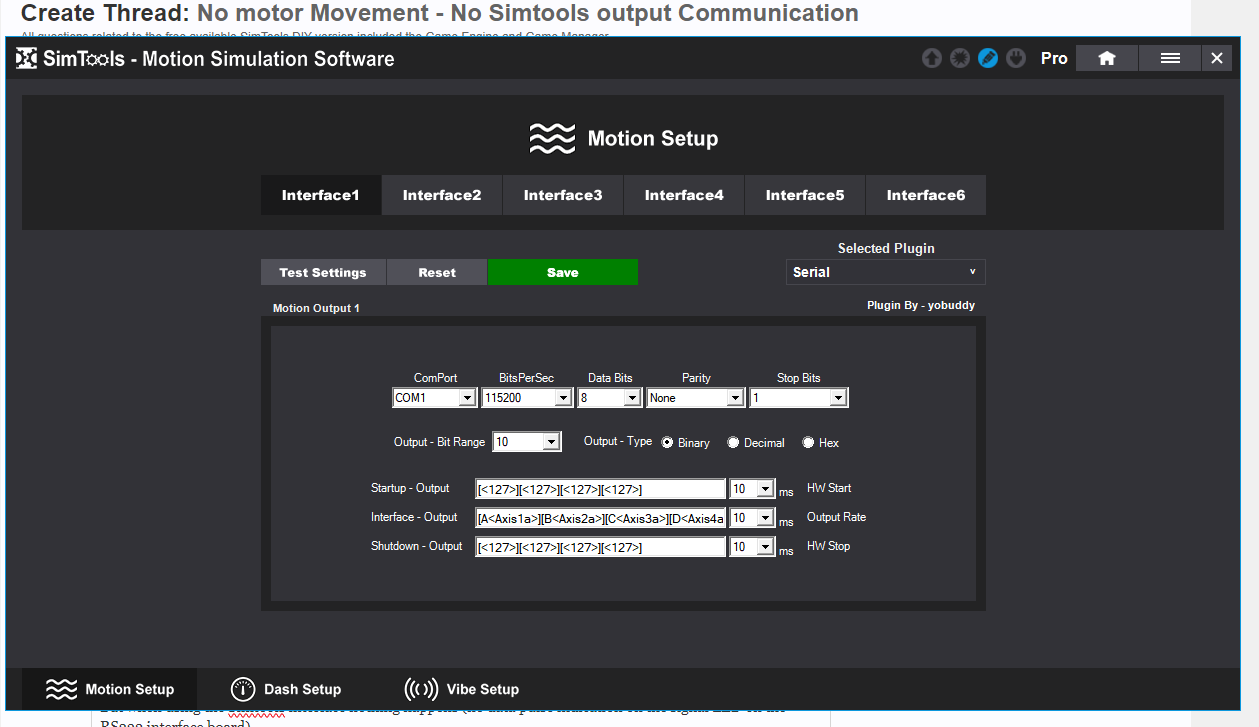The width and height of the screenshot is (1259, 727).
Task: Click the Startup - Output text field
Action: pos(601,489)
